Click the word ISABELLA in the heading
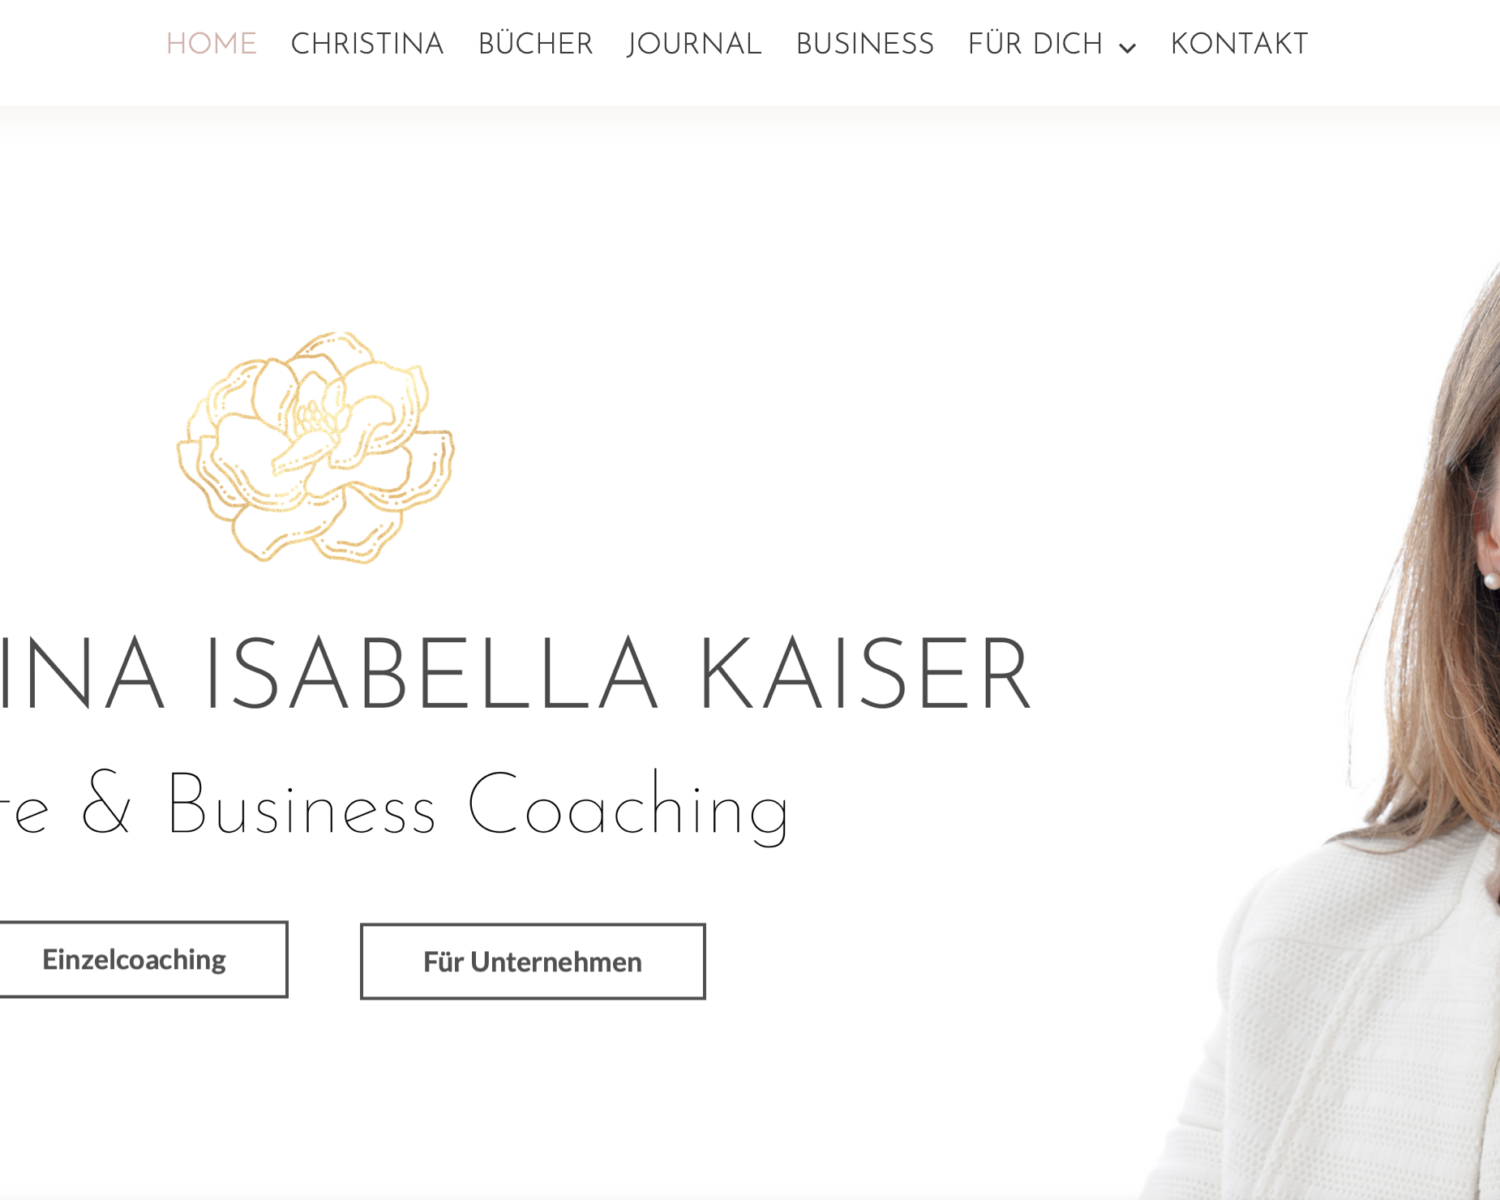The width and height of the screenshot is (1500, 1200). point(431,674)
